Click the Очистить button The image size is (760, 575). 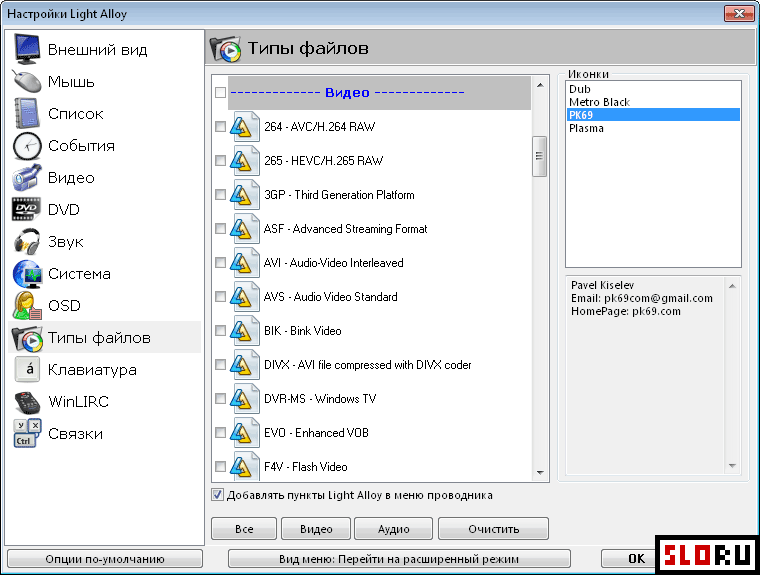pyautogui.click(x=493, y=528)
